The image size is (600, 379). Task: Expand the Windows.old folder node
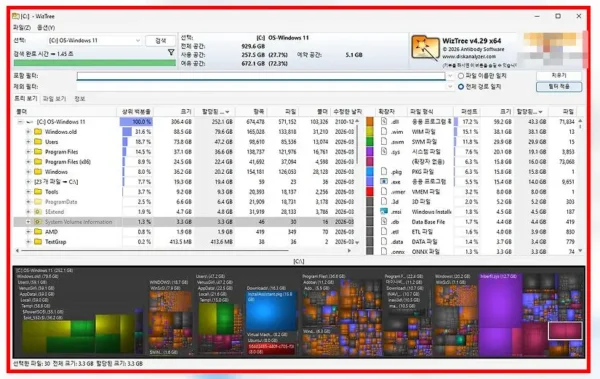click(x=28, y=132)
